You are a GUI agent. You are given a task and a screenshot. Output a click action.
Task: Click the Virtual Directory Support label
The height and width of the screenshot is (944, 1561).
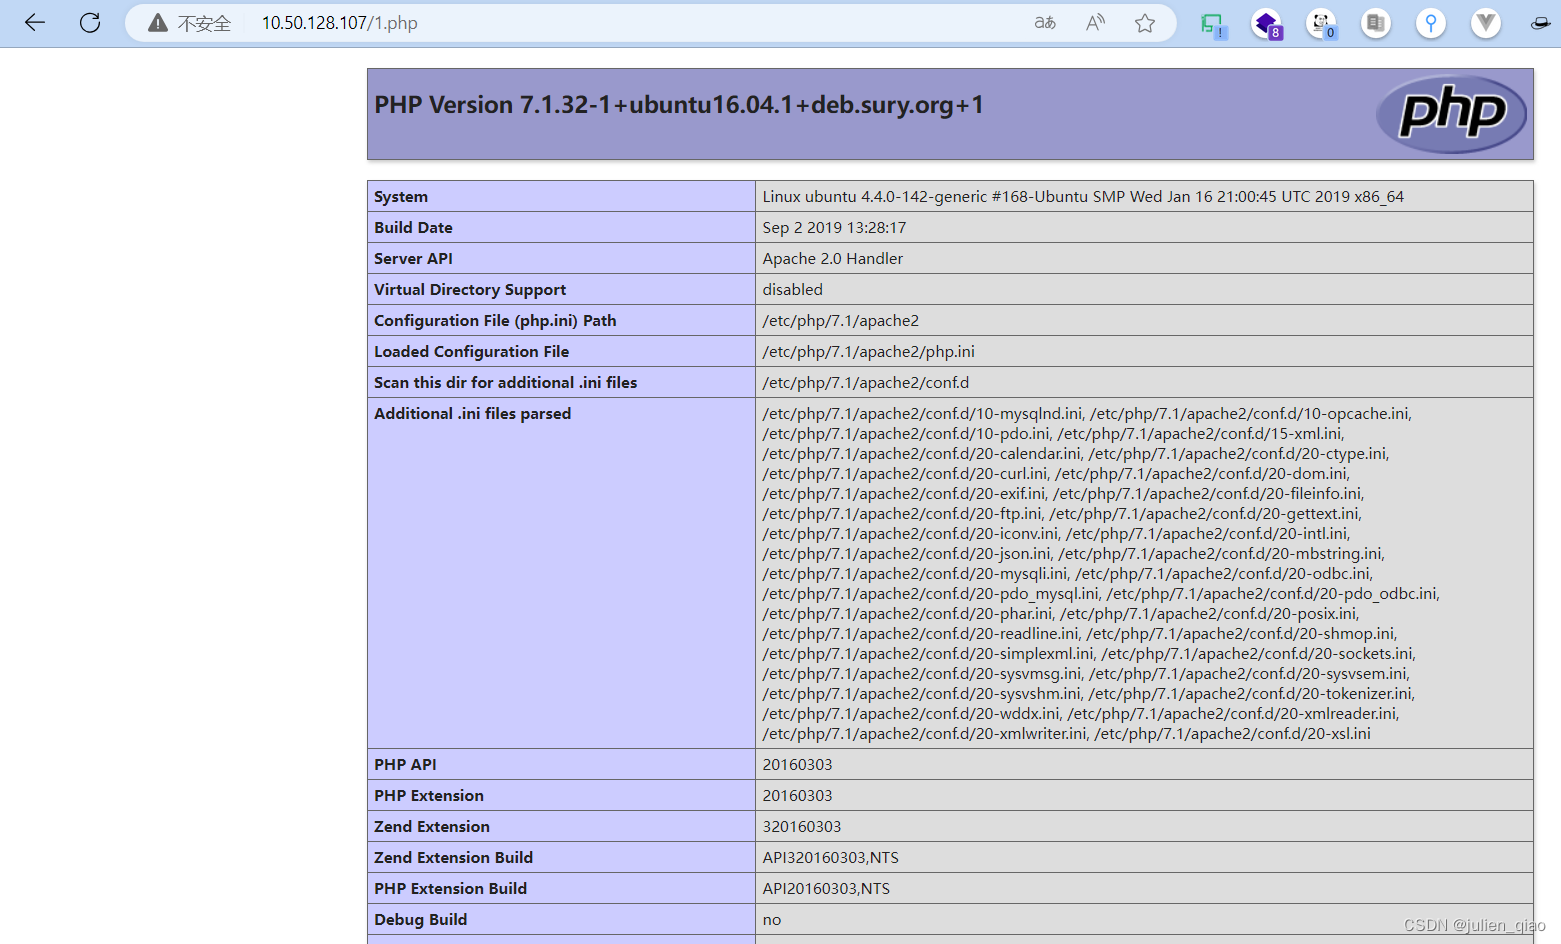pyautogui.click(x=470, y=290)
